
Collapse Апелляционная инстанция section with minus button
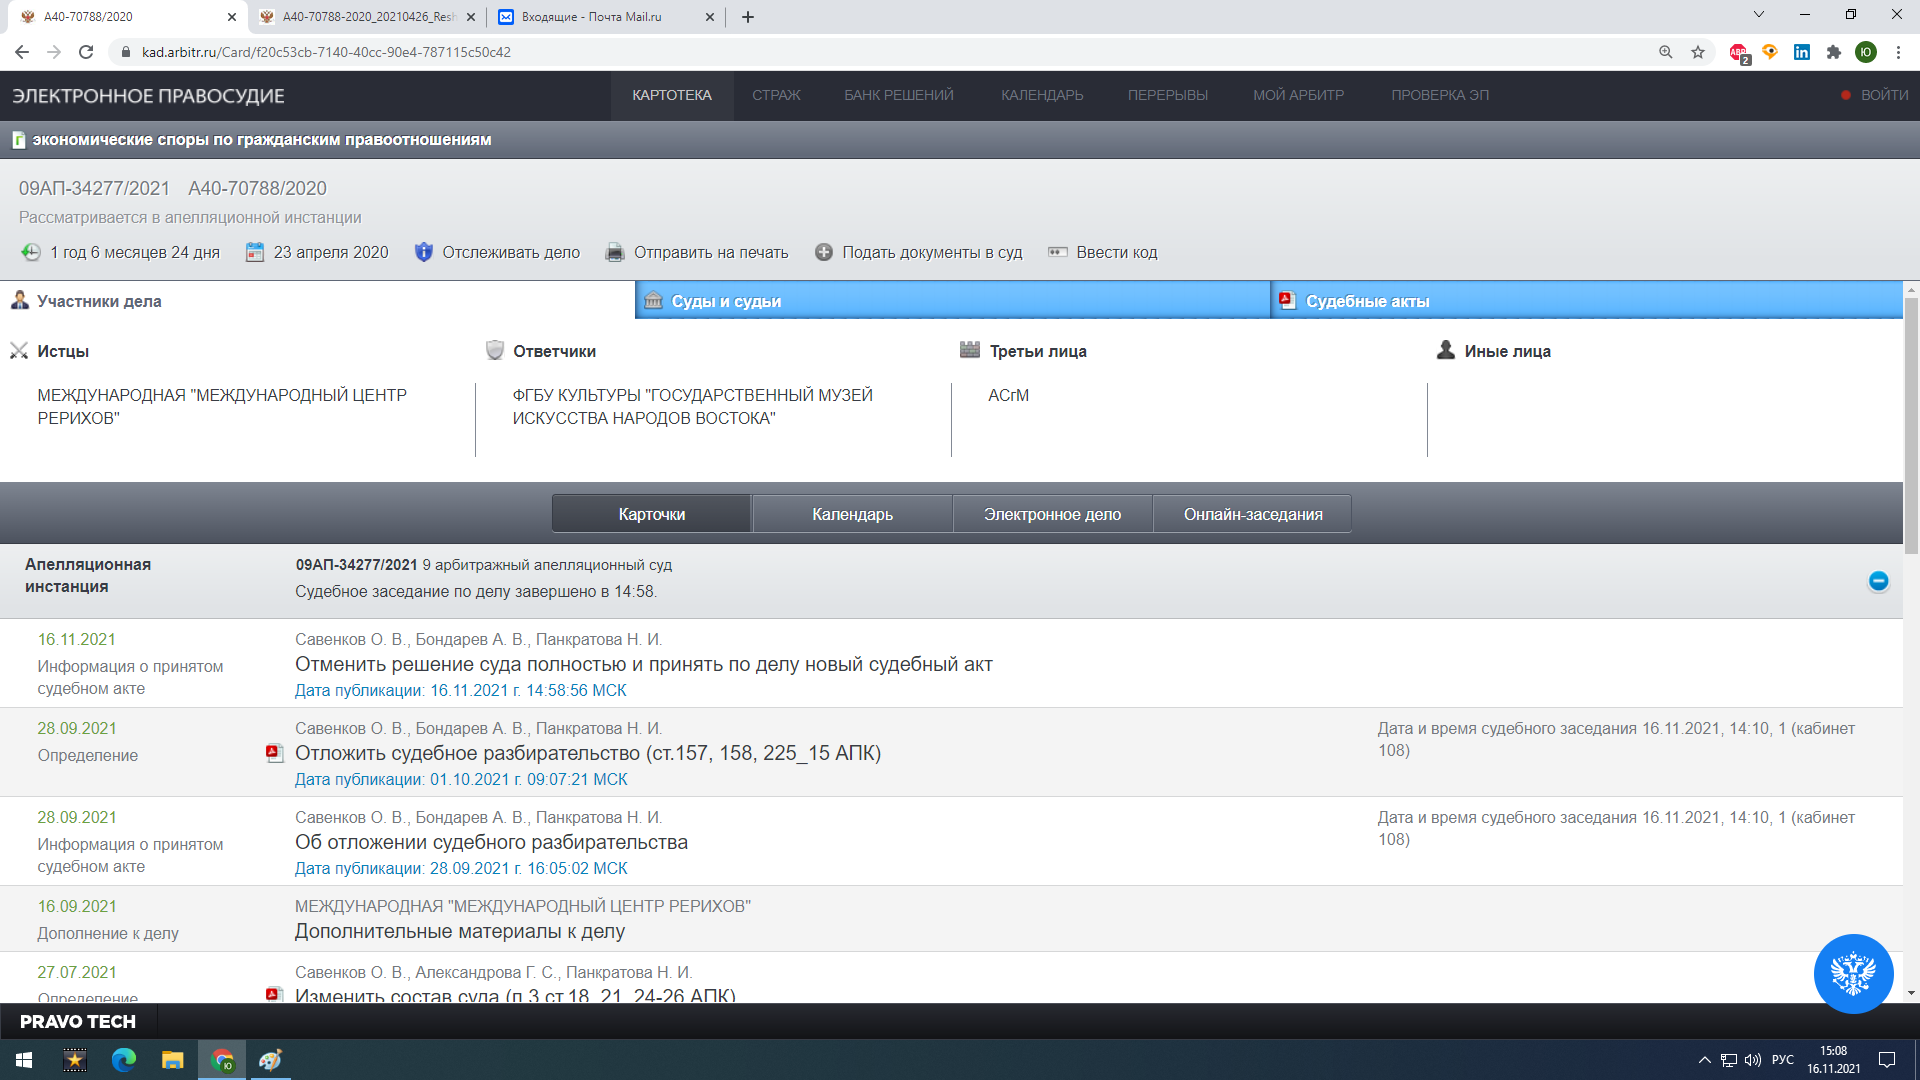click(1878, 581)
